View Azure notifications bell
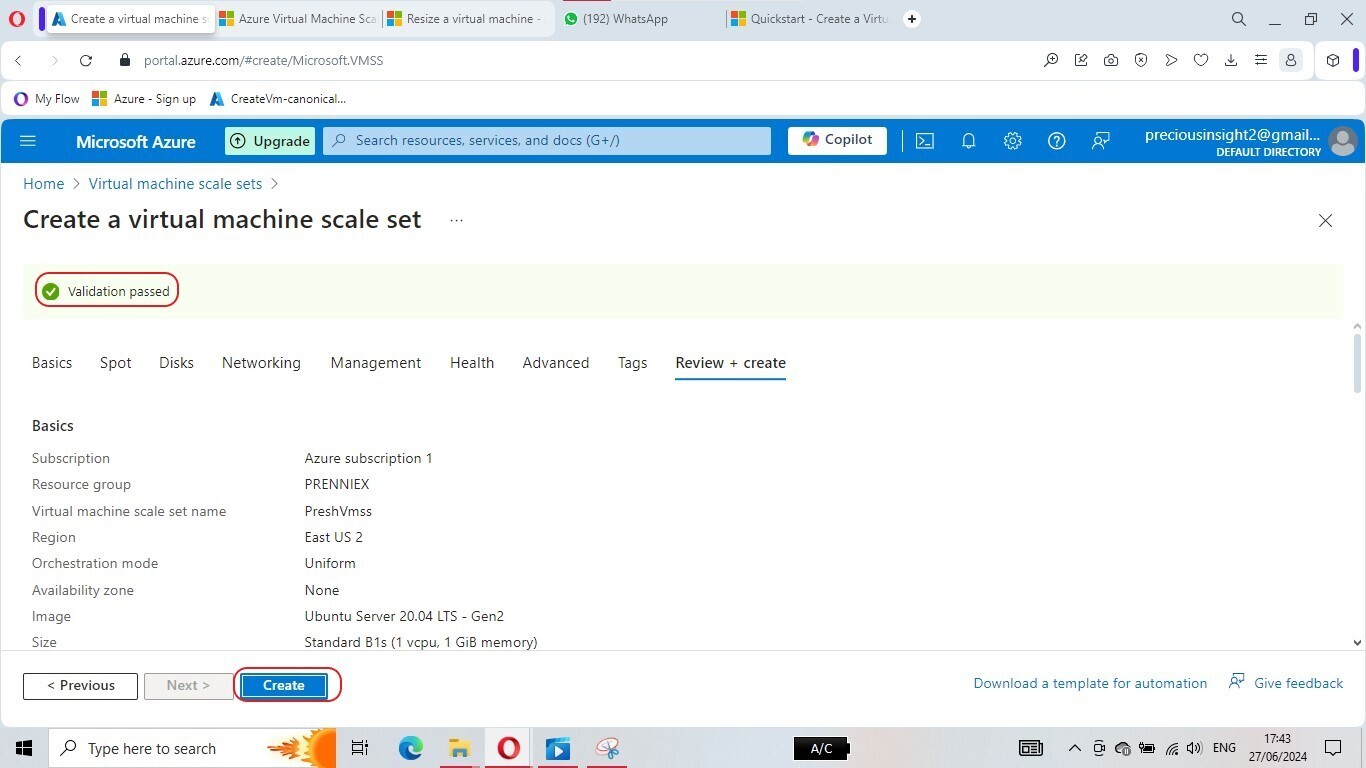 click(x=968, y=141)
